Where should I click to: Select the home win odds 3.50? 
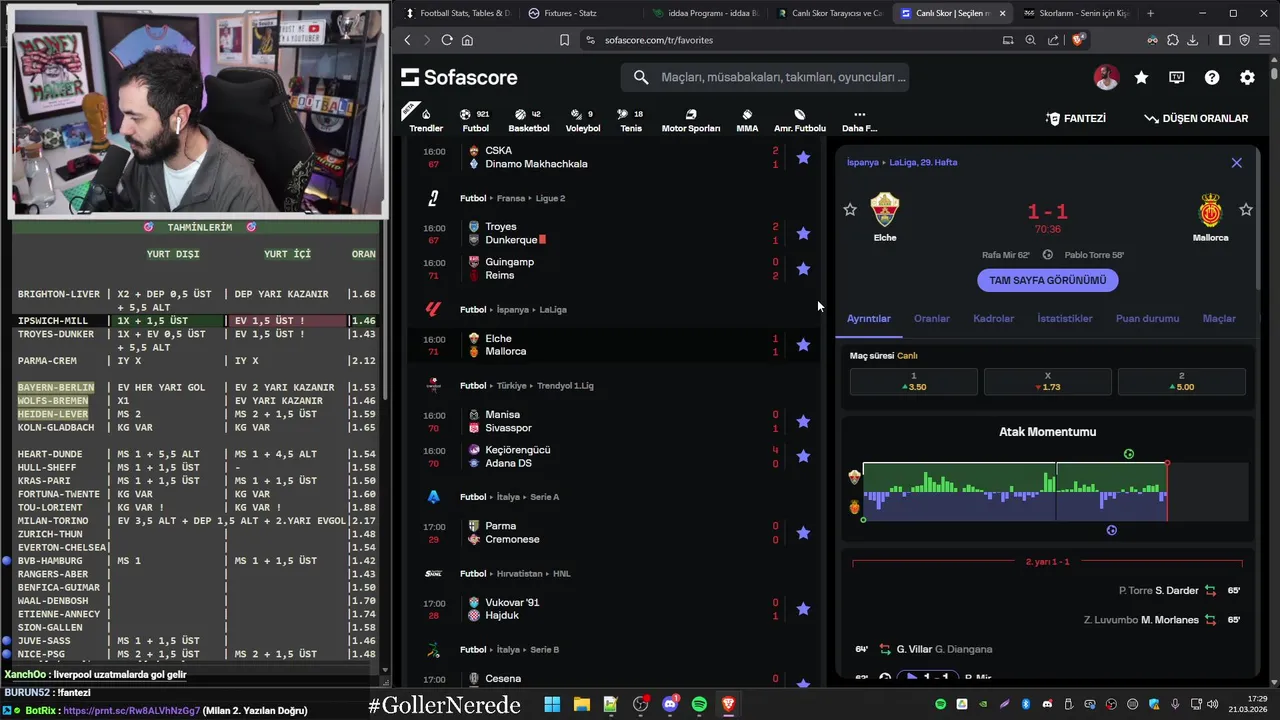tap(913, 381)
